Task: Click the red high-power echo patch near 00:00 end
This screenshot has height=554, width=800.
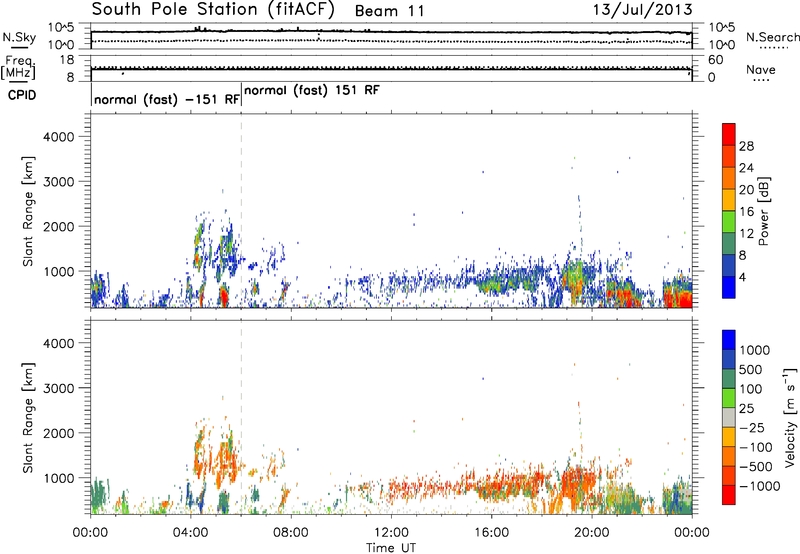Action: click(x=678, y=297)
